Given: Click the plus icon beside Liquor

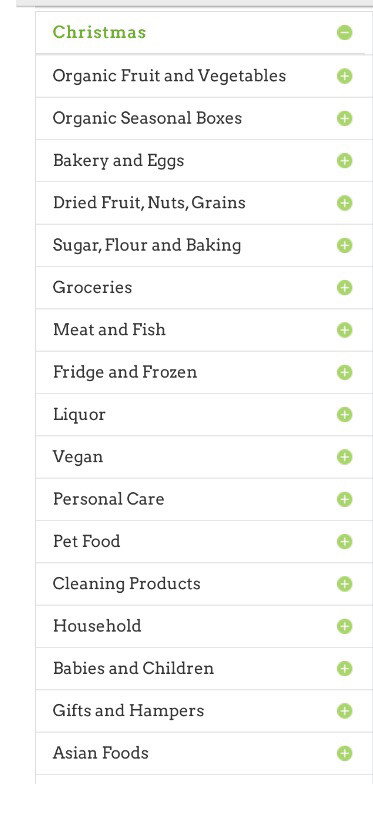Looking at the screenshot, I should pos(344,415).
